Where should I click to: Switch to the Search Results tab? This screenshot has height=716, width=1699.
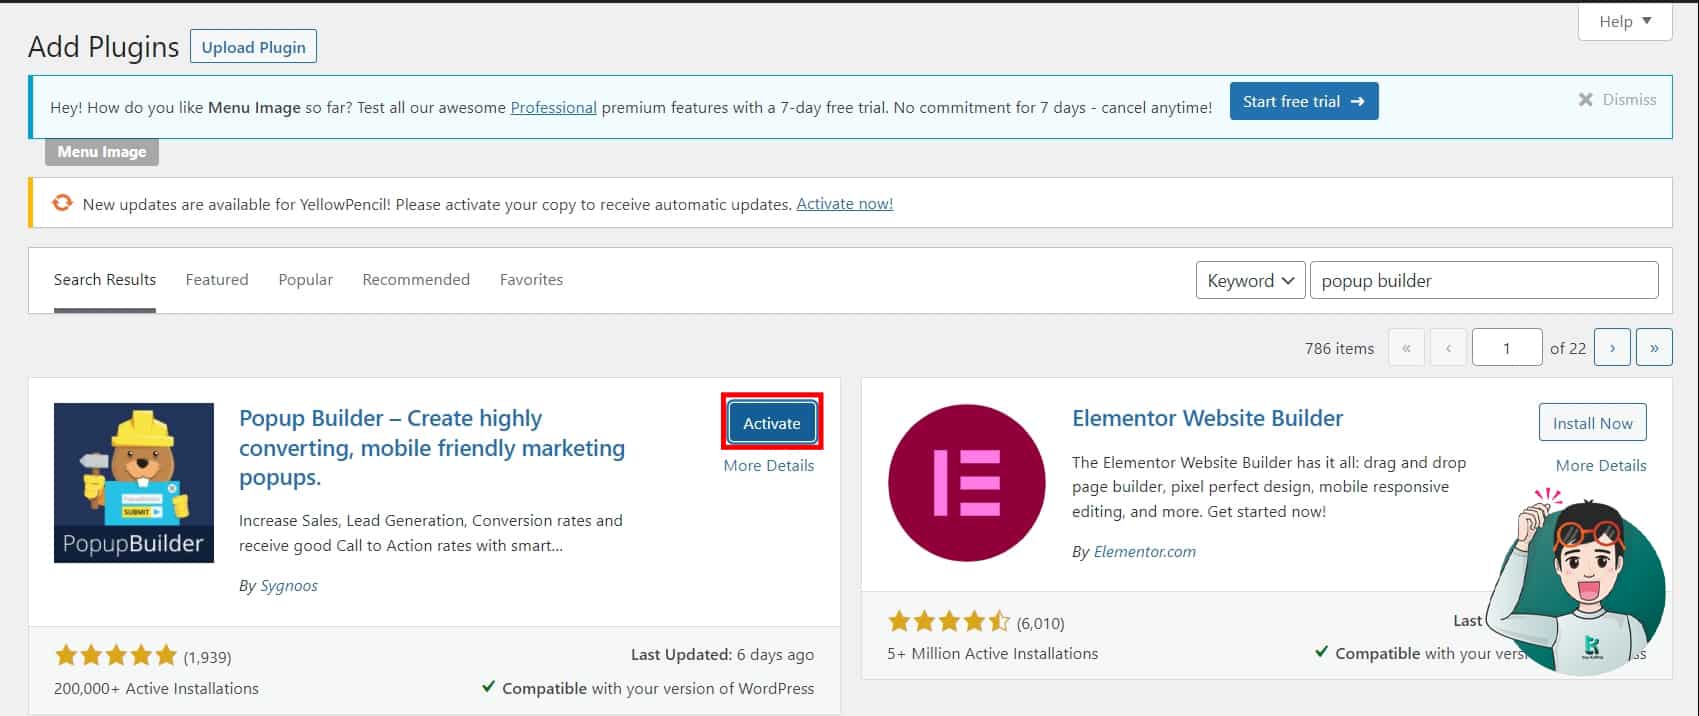click(105, 280)
